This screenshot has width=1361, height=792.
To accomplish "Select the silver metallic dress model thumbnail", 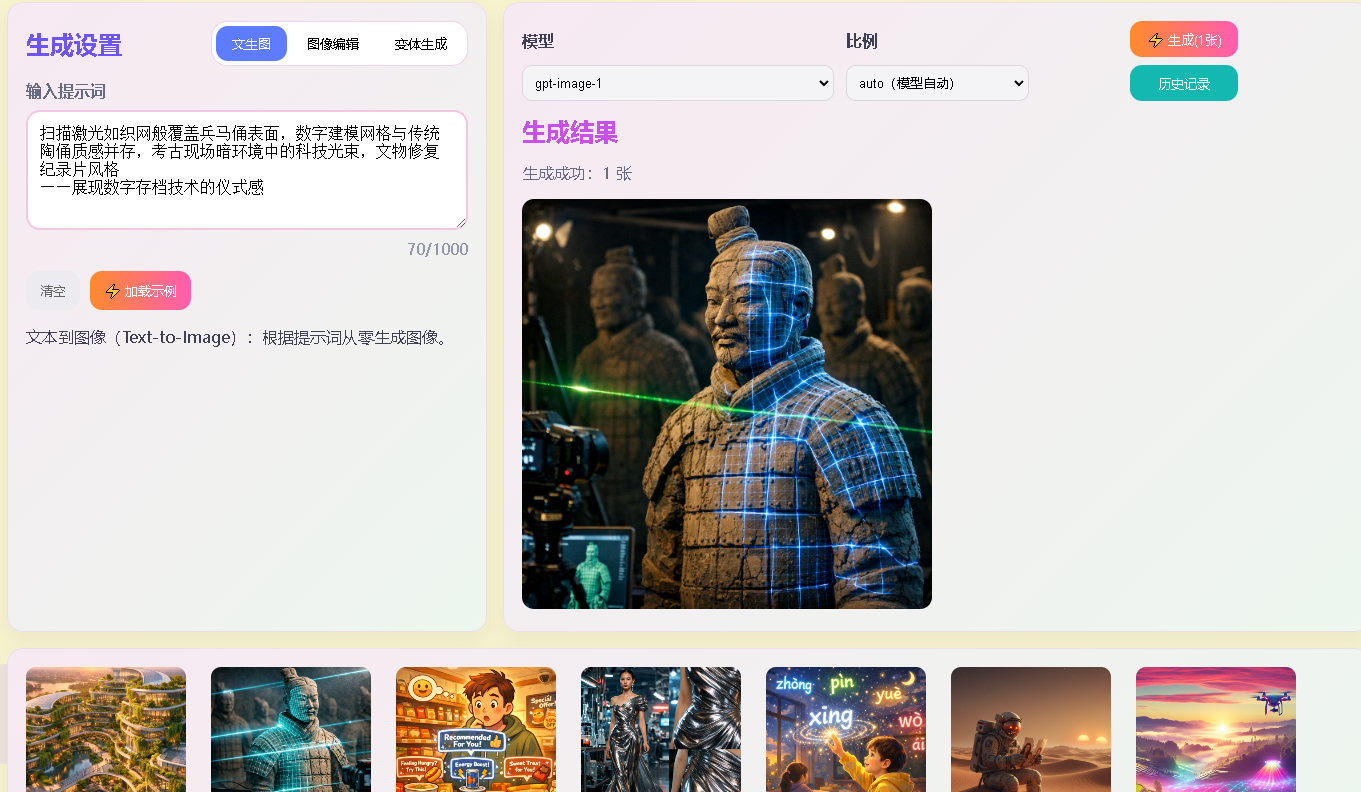I will click(661, 729).
